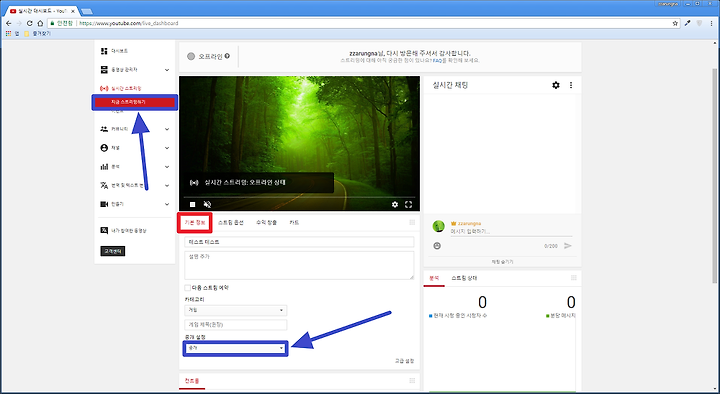Open the live chat three-dot menu
This screenshot has height=394, width=720.
click(x=571, y=85)
